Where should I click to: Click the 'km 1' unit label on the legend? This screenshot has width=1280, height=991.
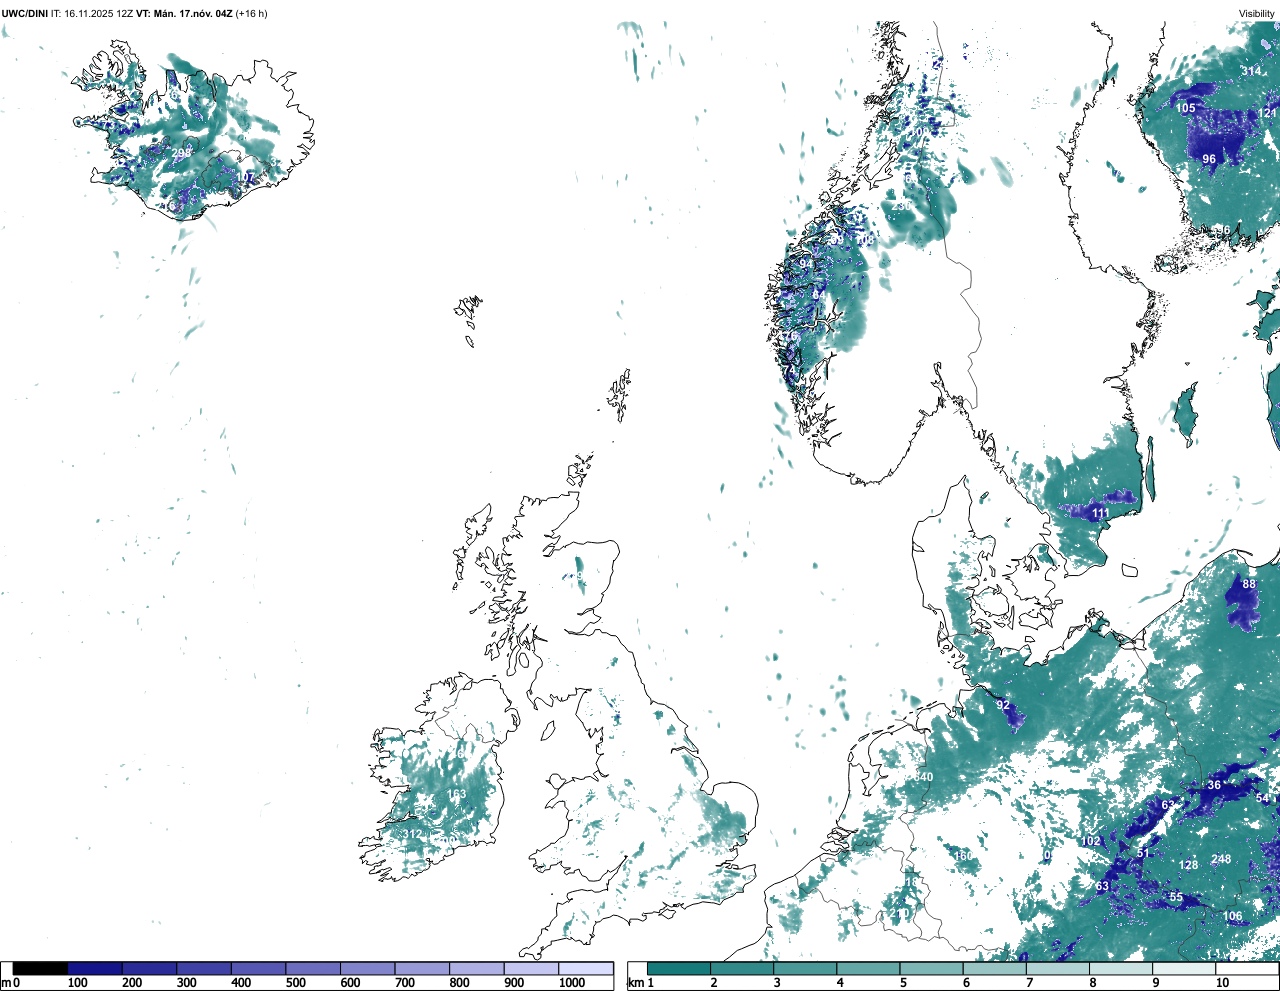click(x=641, y=983)
